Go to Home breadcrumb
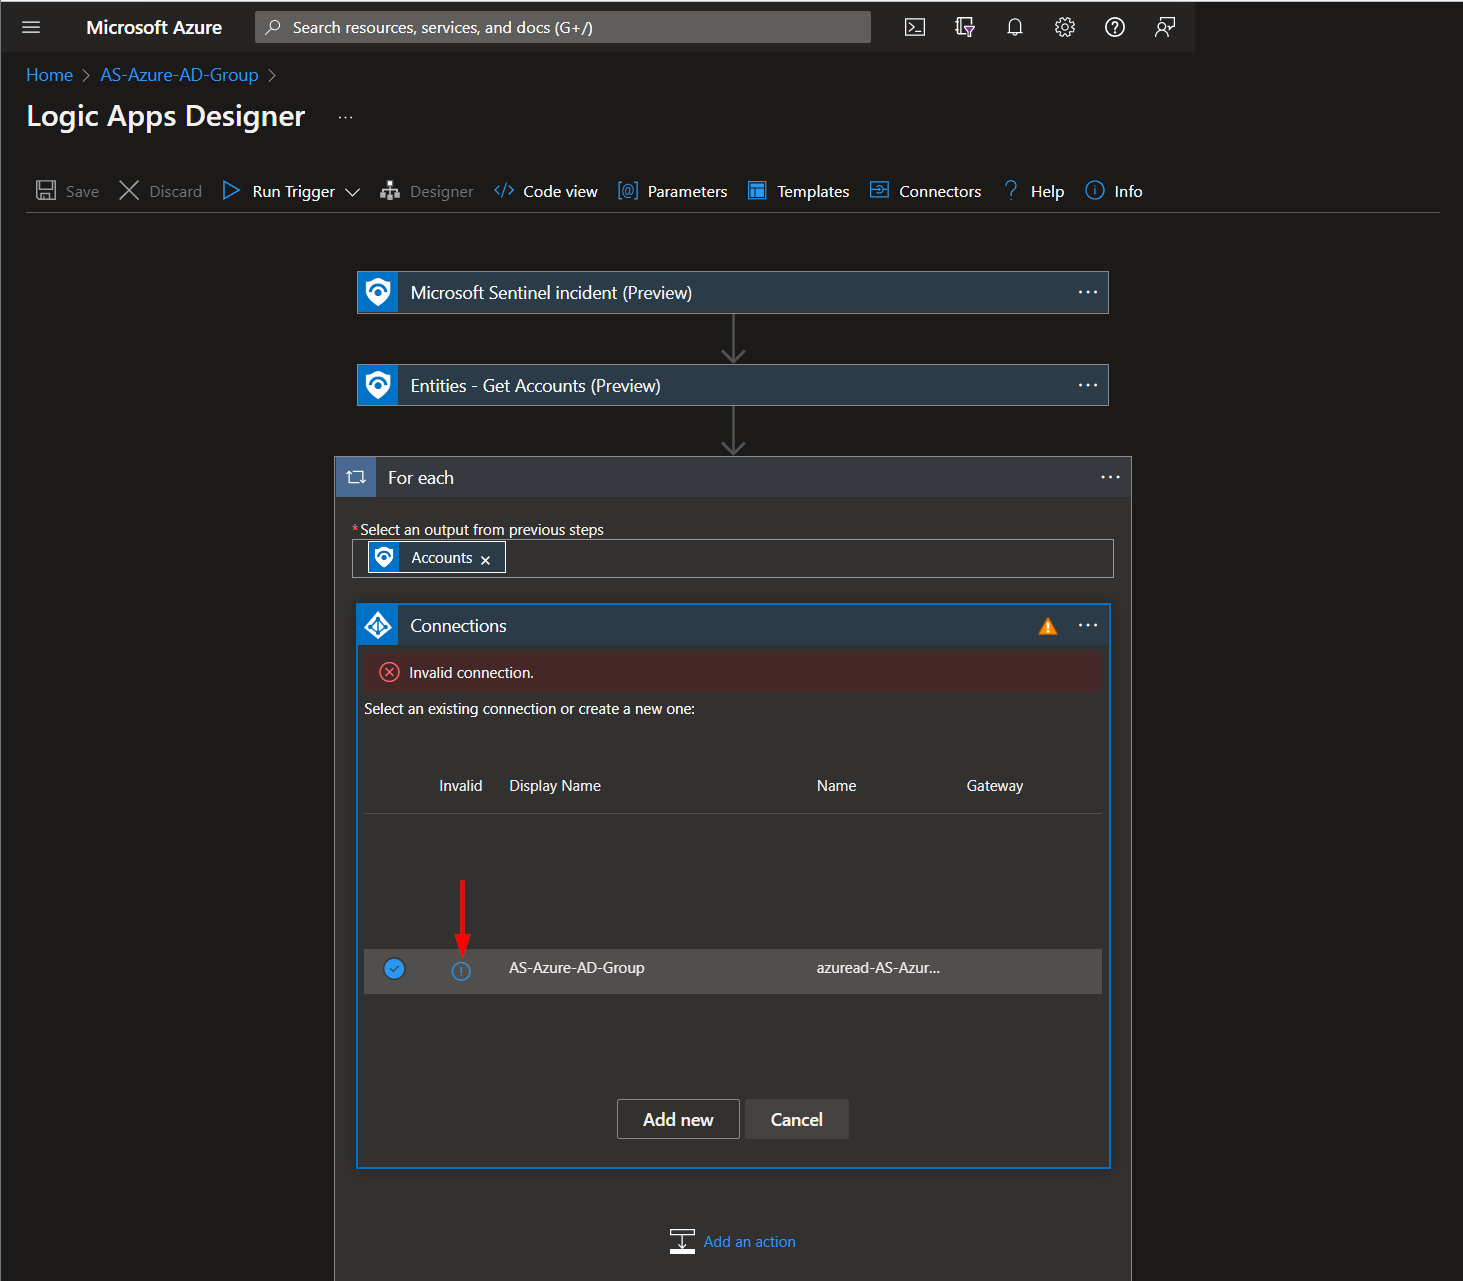The width and height of the screenshot is (1463, 1281). coord(49,75)
